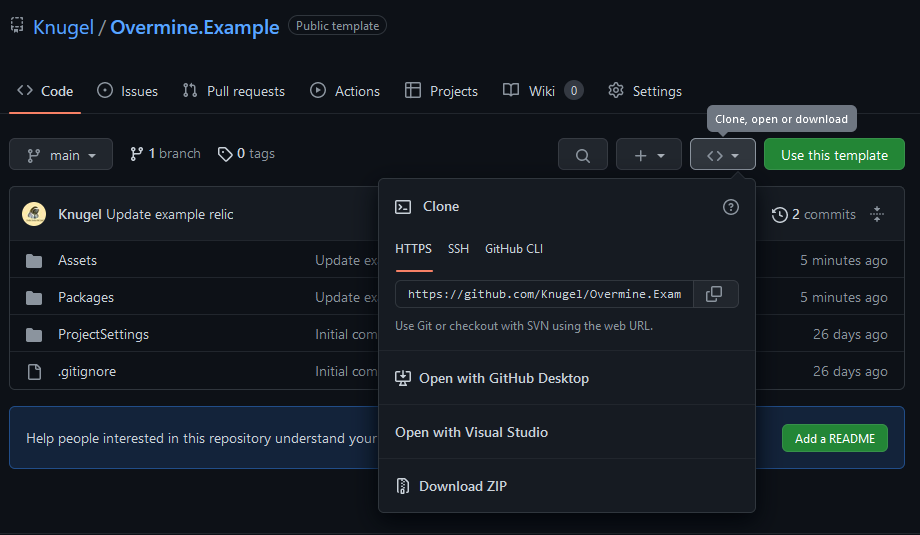
Task: Select the SSH clone tab
Action: (x=458, y=249)
